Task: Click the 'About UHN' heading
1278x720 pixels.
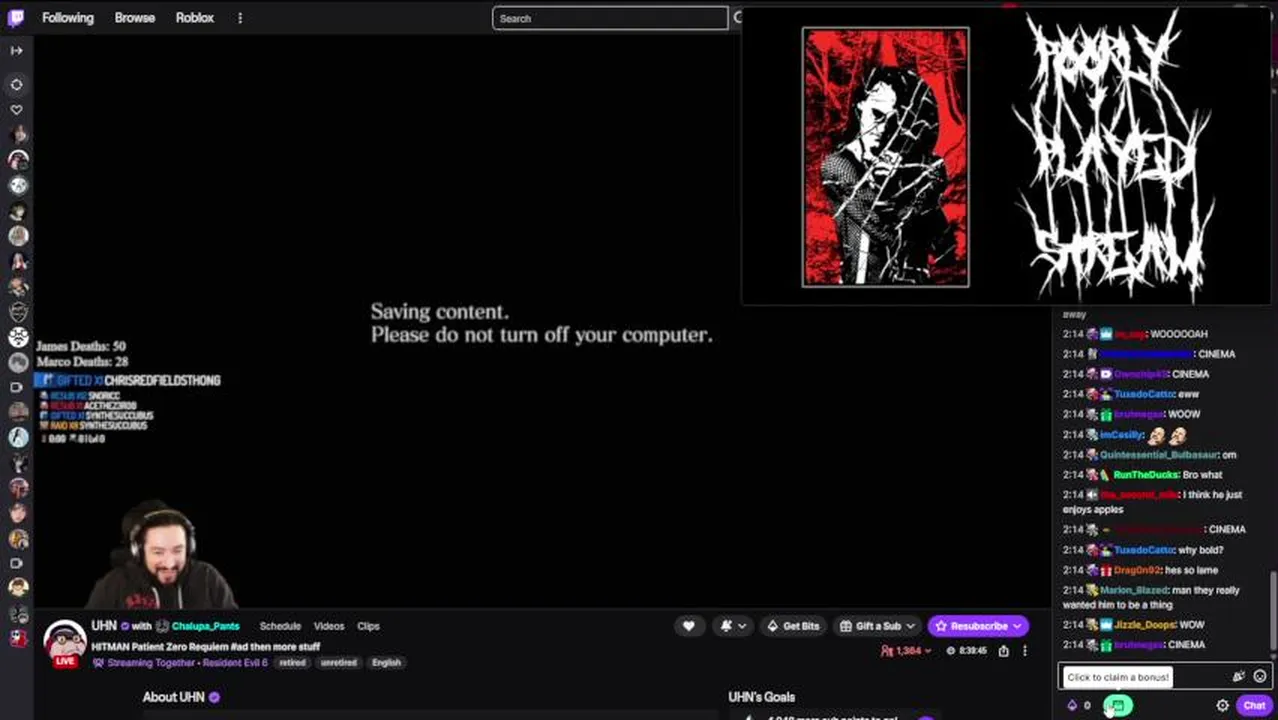Action: point(174,697)
